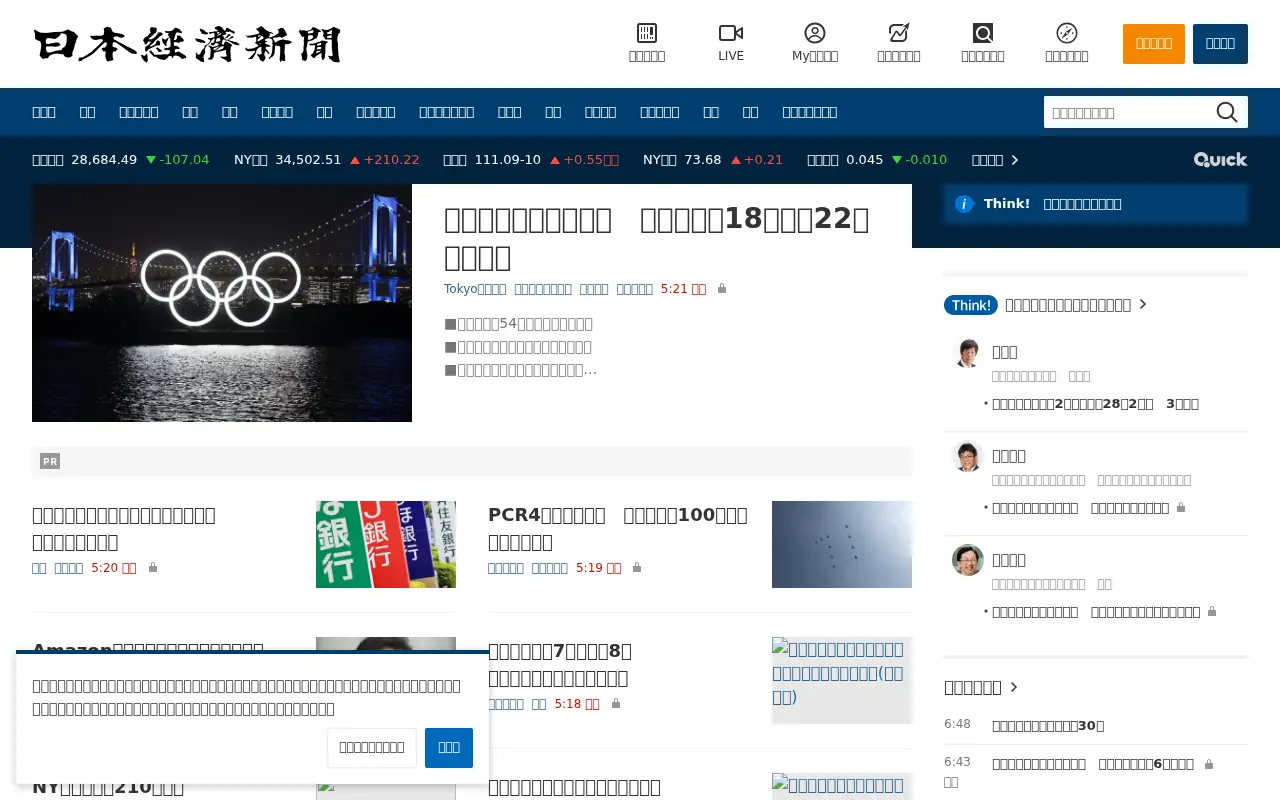Click the orange button in header
Screen dimensions: 1280x800
(x=1154, y=44)
